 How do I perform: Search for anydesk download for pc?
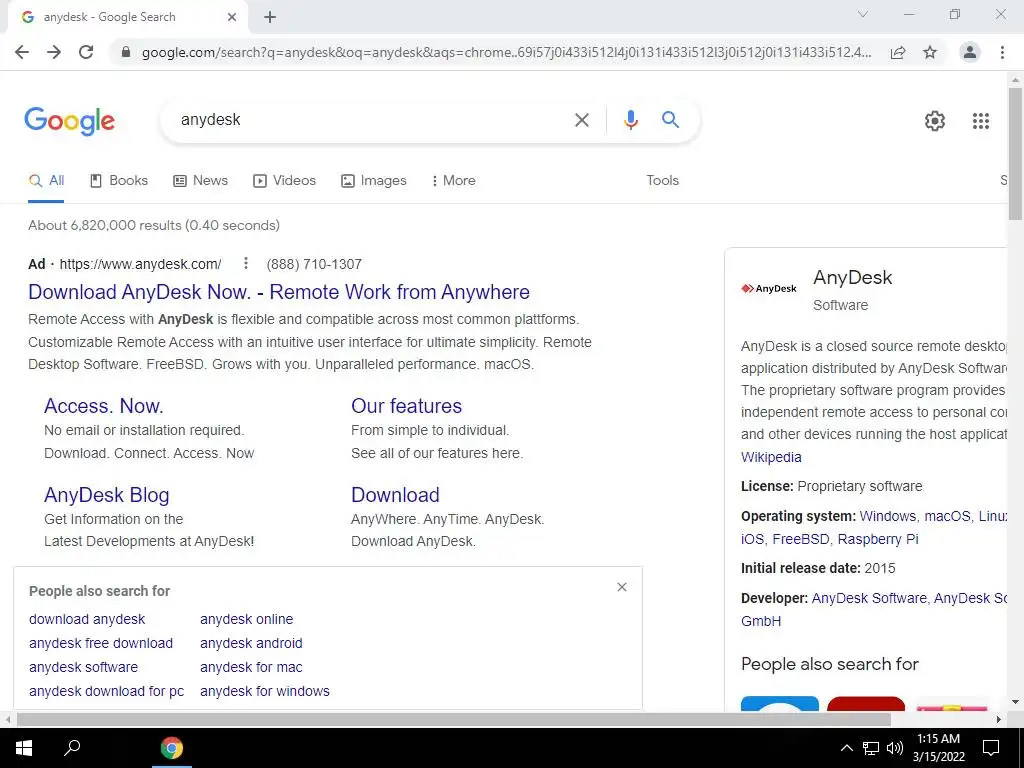click(106, 691)
